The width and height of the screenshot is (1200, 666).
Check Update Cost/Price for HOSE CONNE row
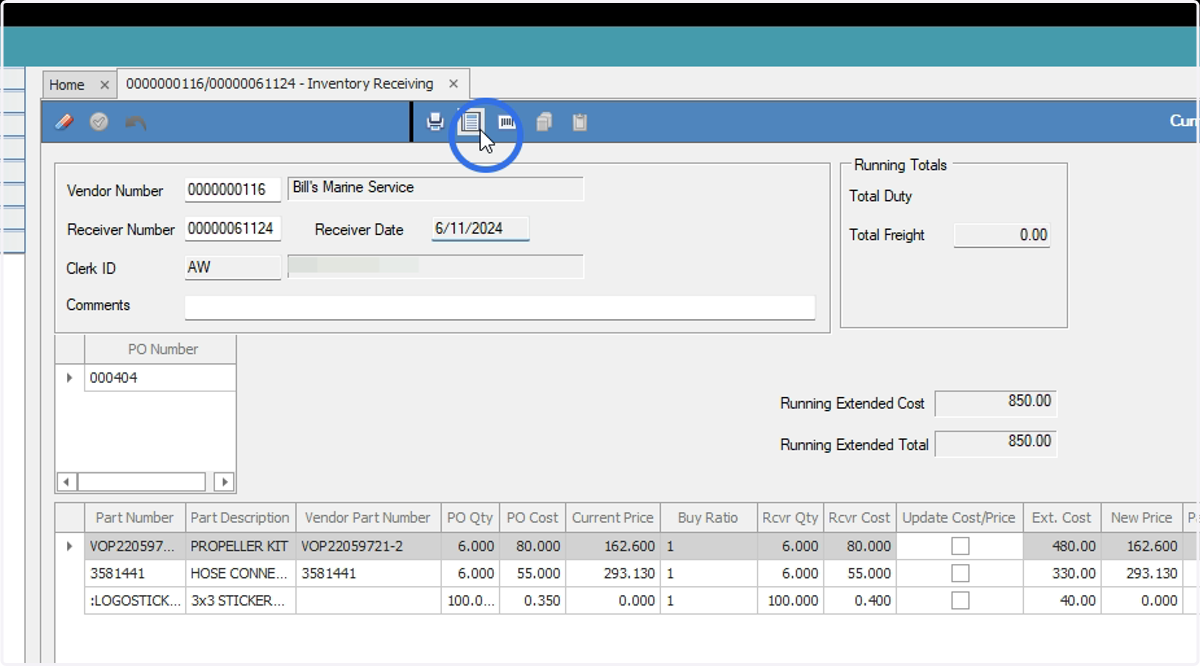pyautogui.click(x=960, y=573)
